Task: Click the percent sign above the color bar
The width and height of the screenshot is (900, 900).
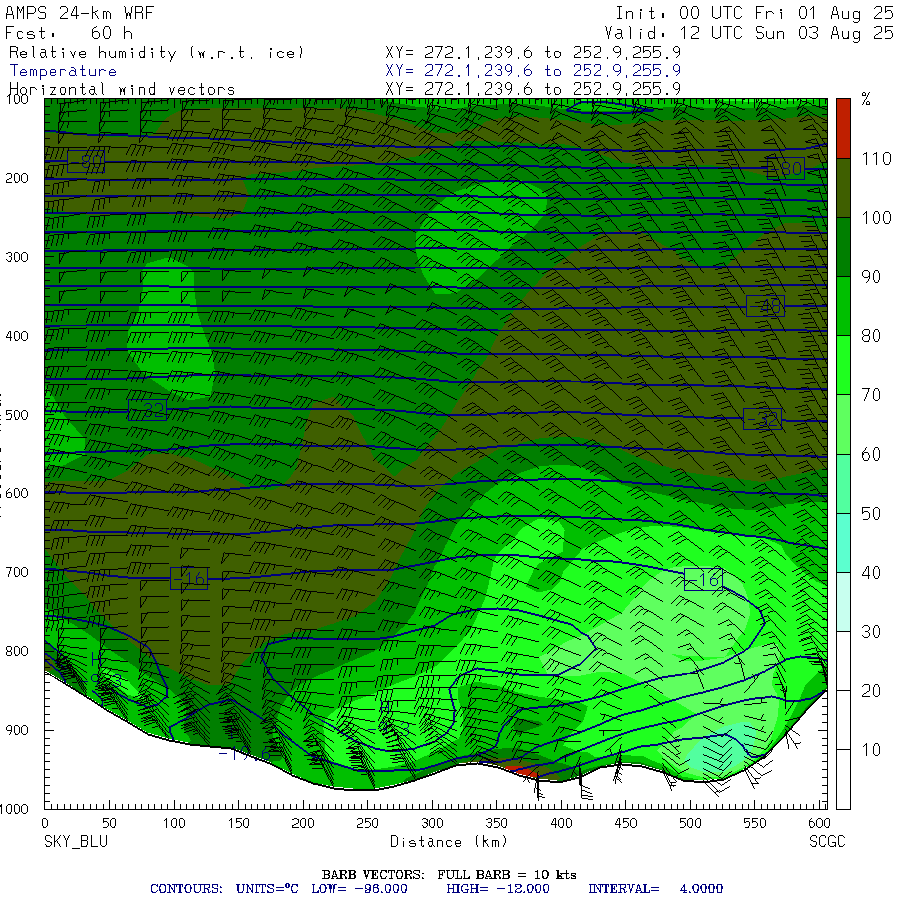Action: point(866,99)
